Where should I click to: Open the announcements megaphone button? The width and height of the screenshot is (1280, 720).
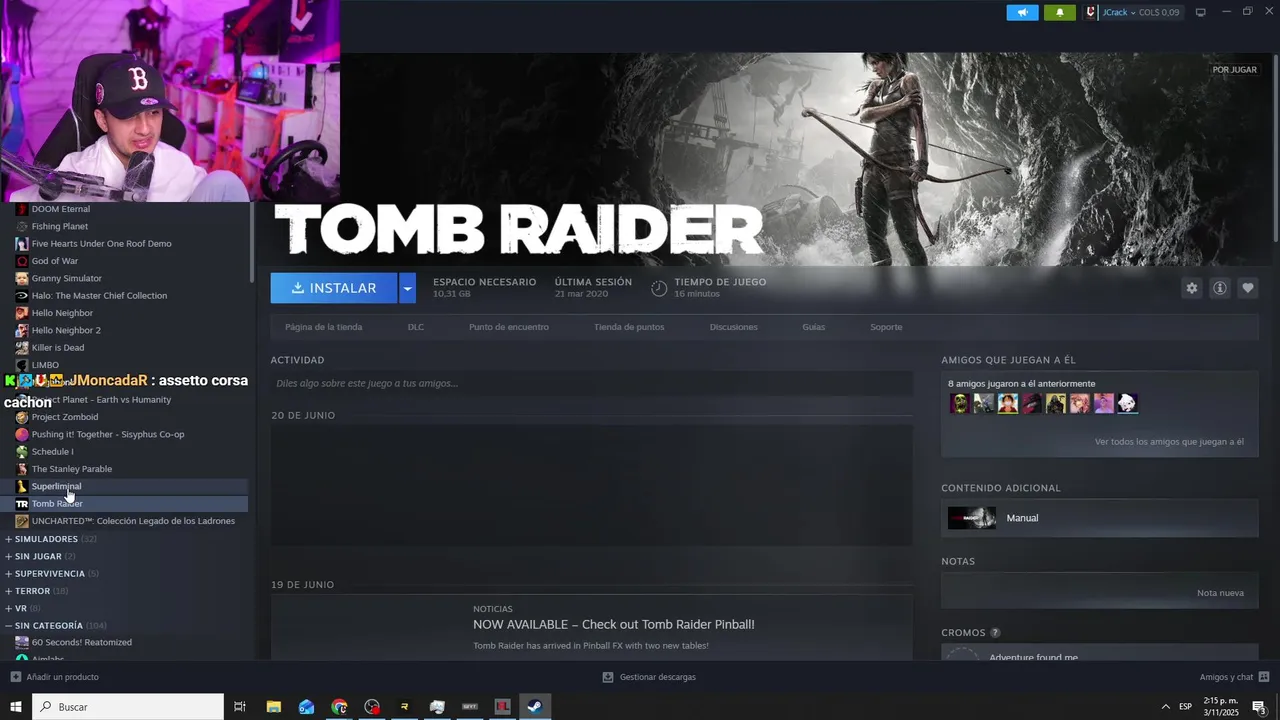click(x=1022, y=12)
